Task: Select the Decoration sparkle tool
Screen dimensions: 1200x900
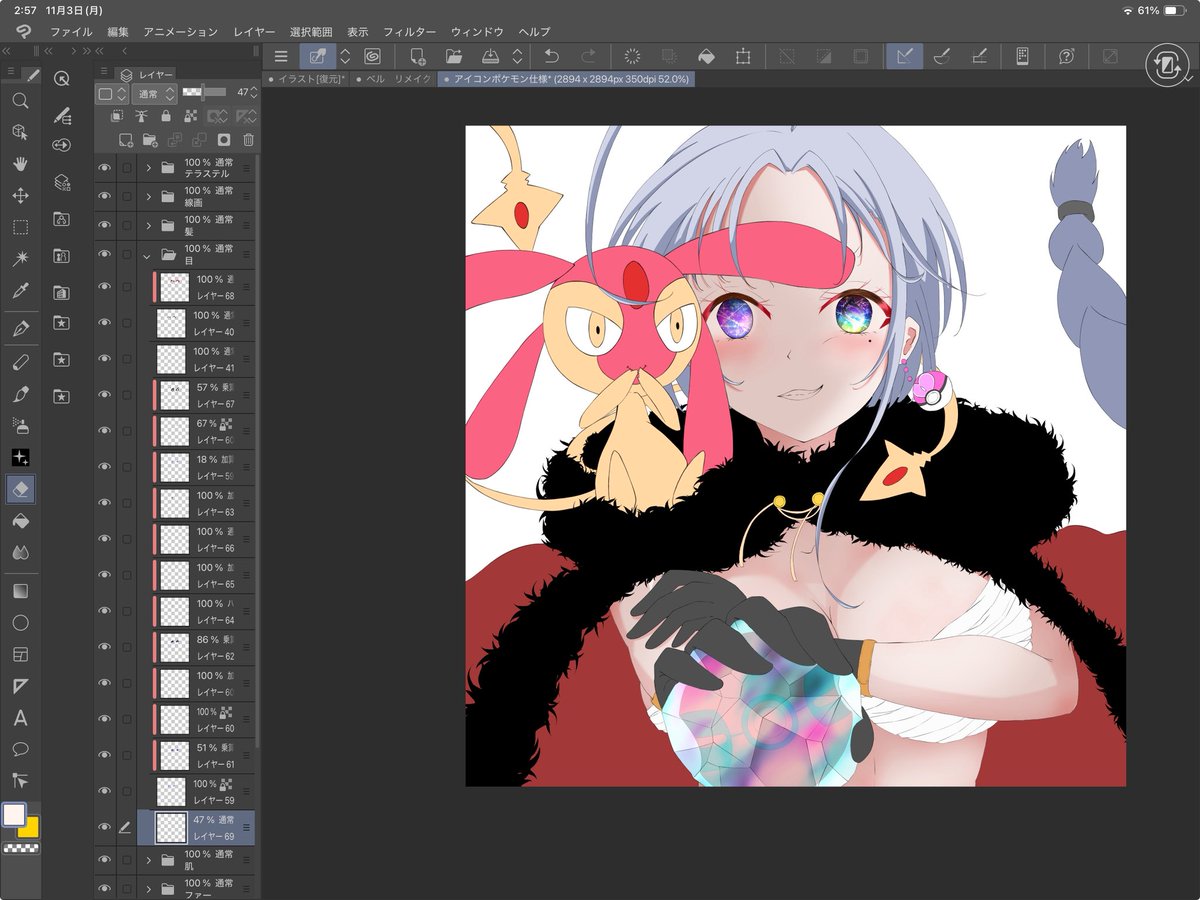Action: 20,457
